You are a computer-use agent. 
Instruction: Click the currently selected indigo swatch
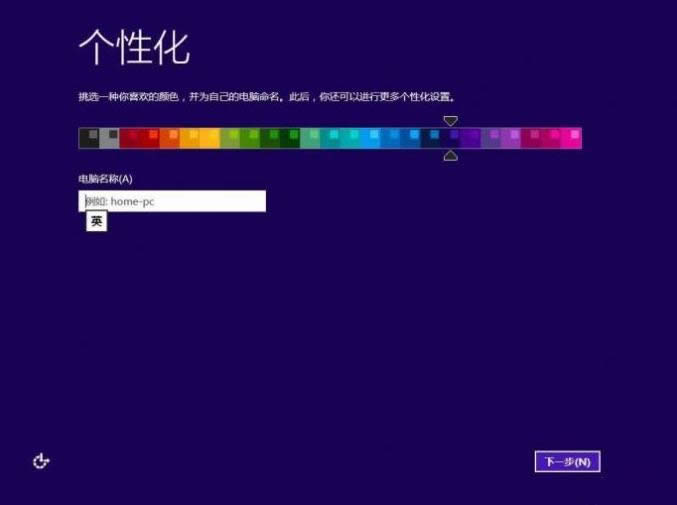pyautogui.click(x=451, y=138)
